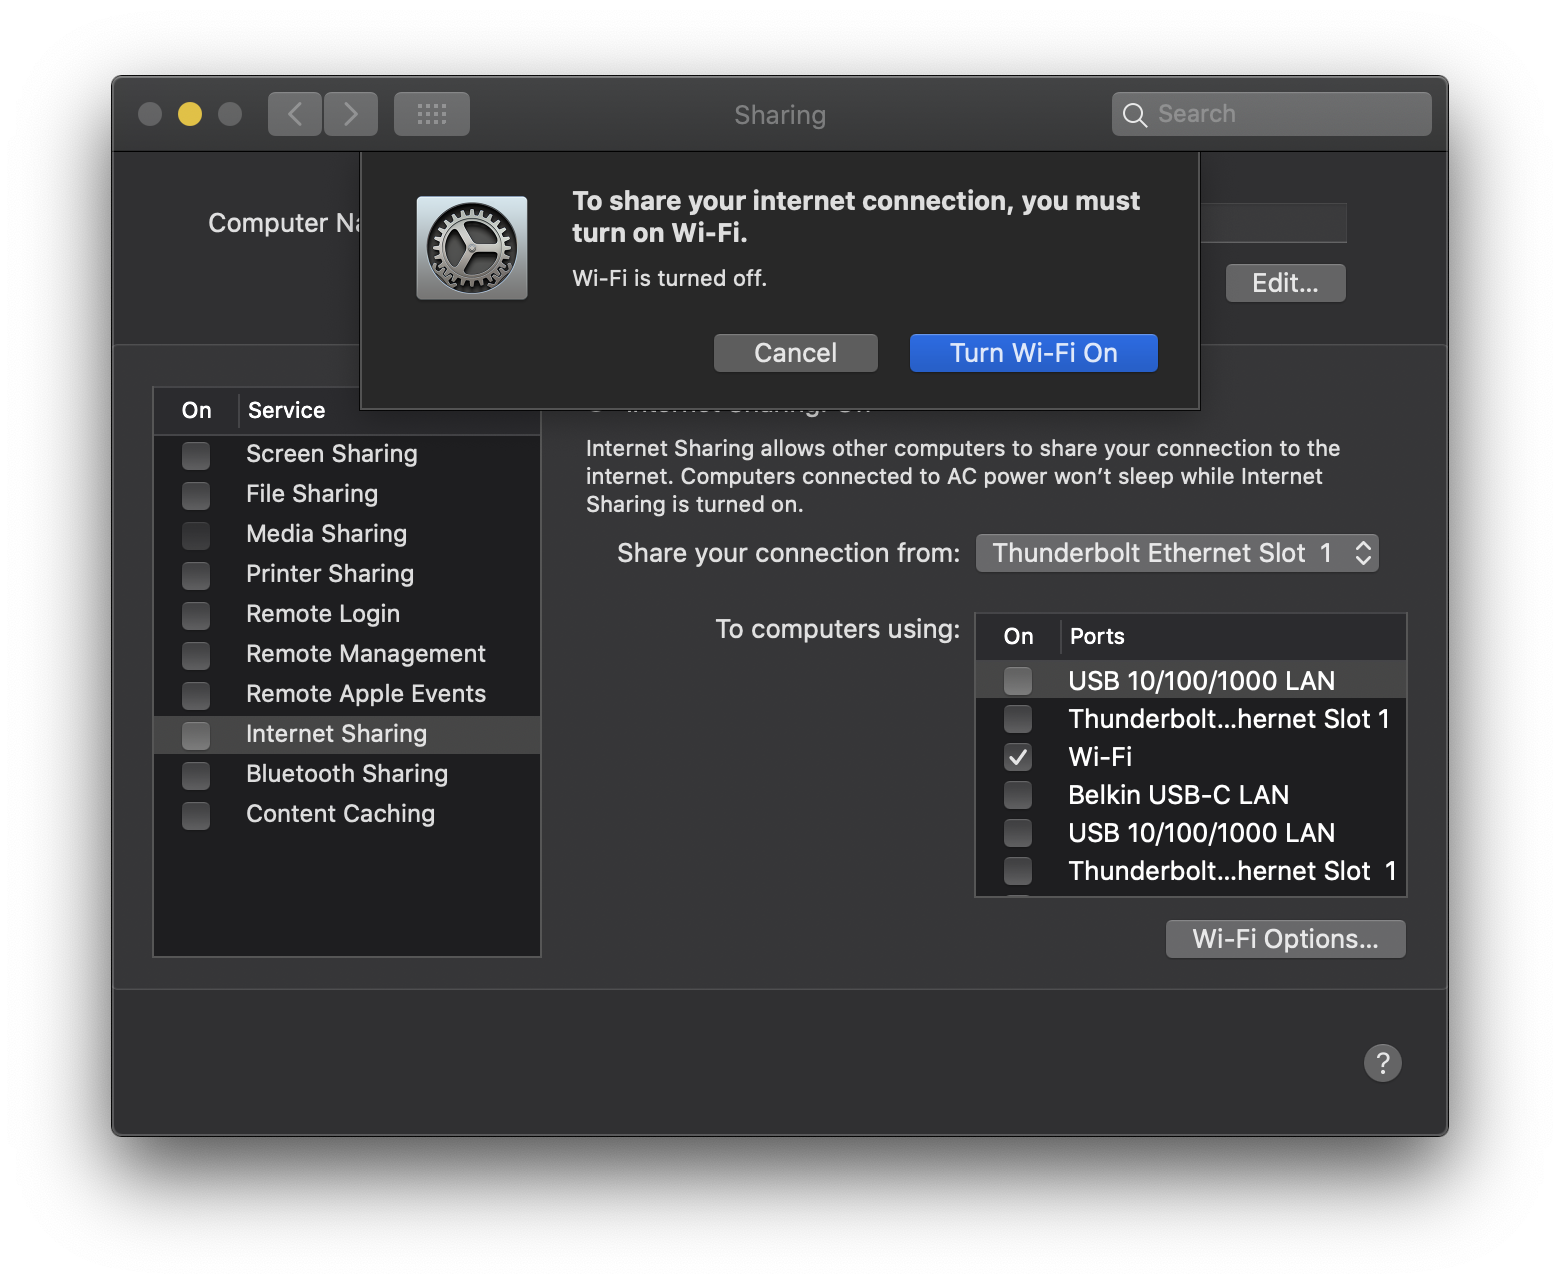Uncheck the Wi-Fi port checkbox

coord(1018,757)
